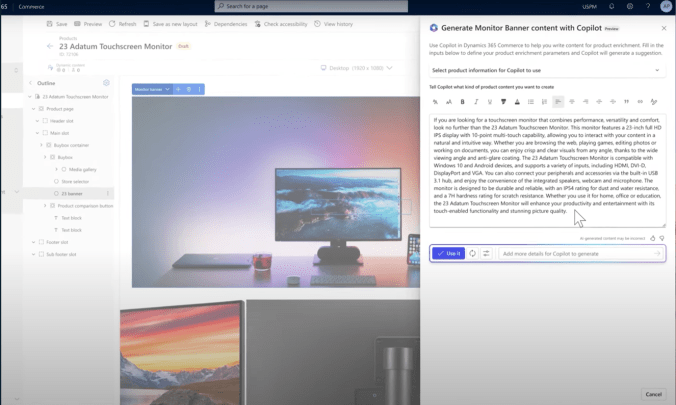This screenshot has height=405, width=676.
Task: Open the adjust settings sliders icon
Action: tap(486, 254)
